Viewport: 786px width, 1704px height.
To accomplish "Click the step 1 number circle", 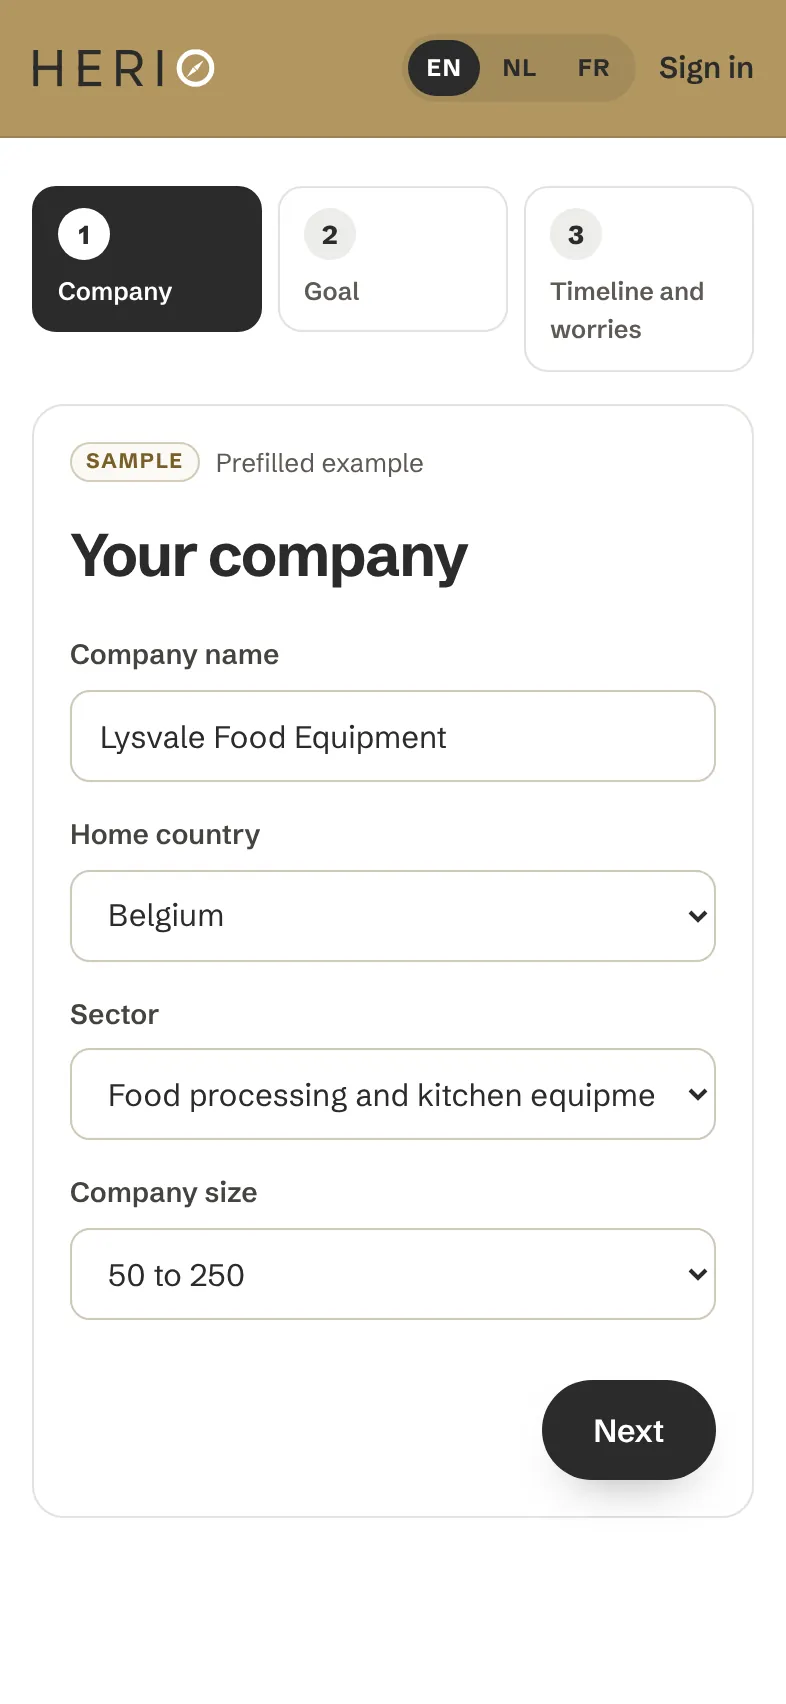I will click(84, 235).
